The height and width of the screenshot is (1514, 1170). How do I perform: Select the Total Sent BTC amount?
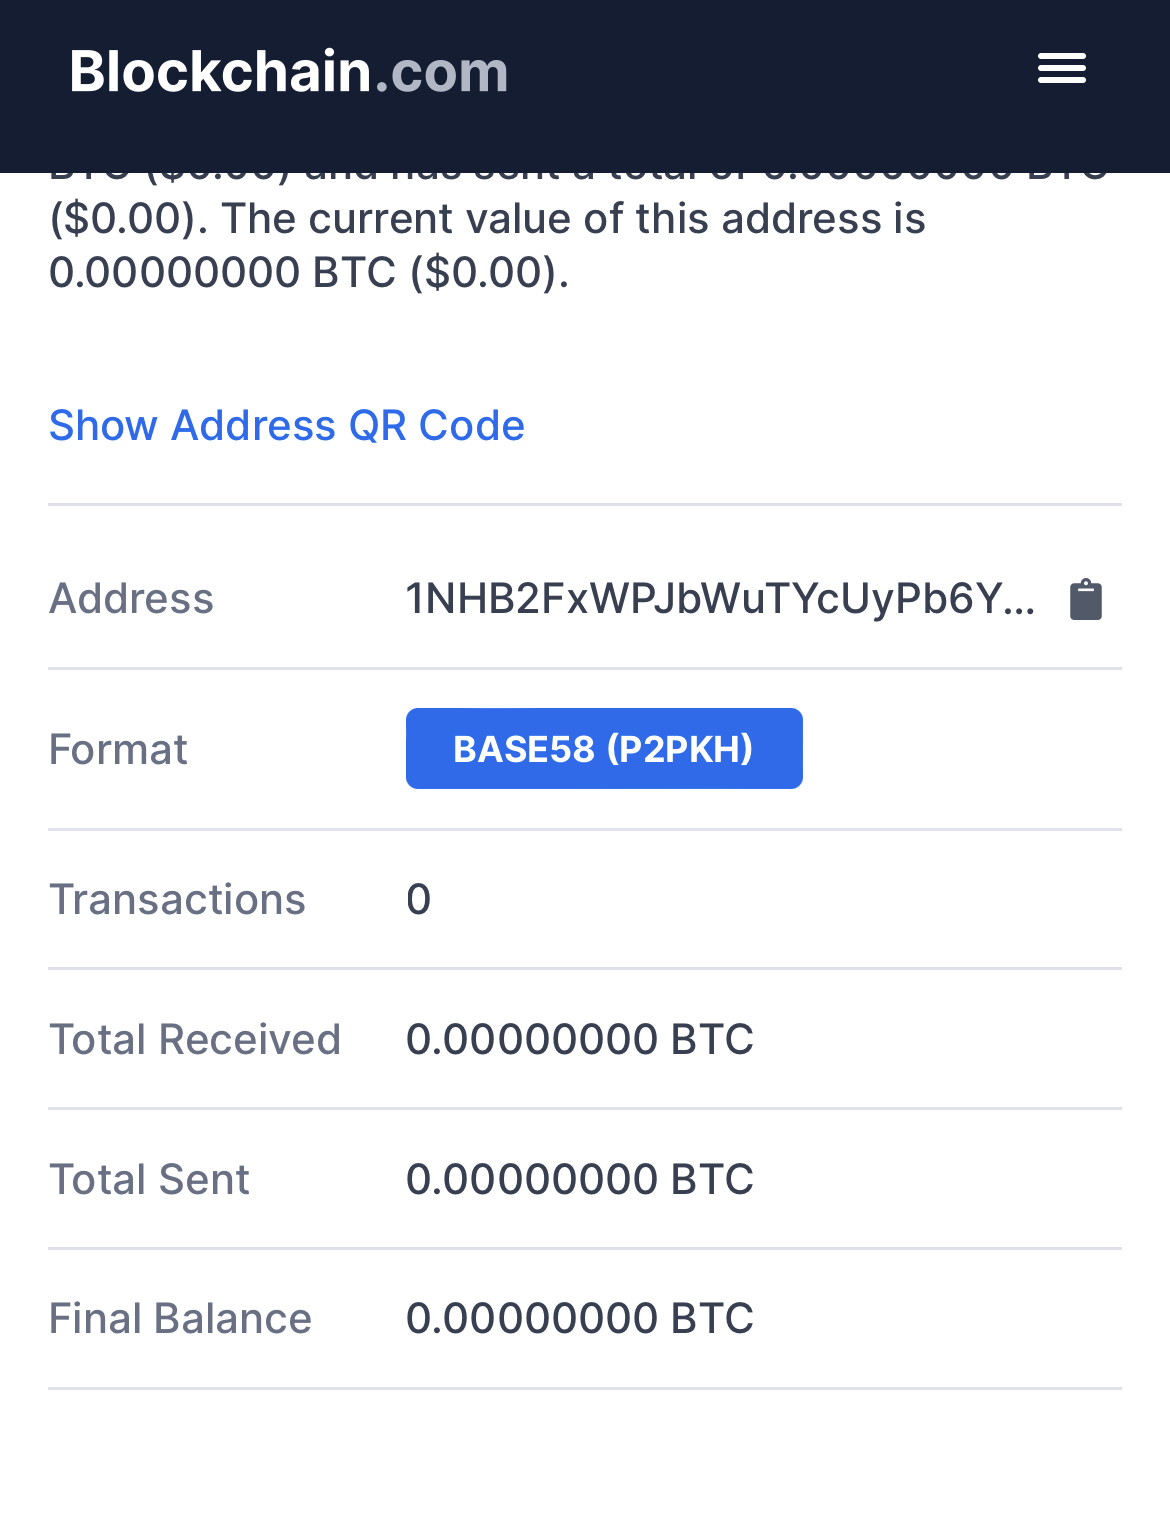(x=580, y=1179)
